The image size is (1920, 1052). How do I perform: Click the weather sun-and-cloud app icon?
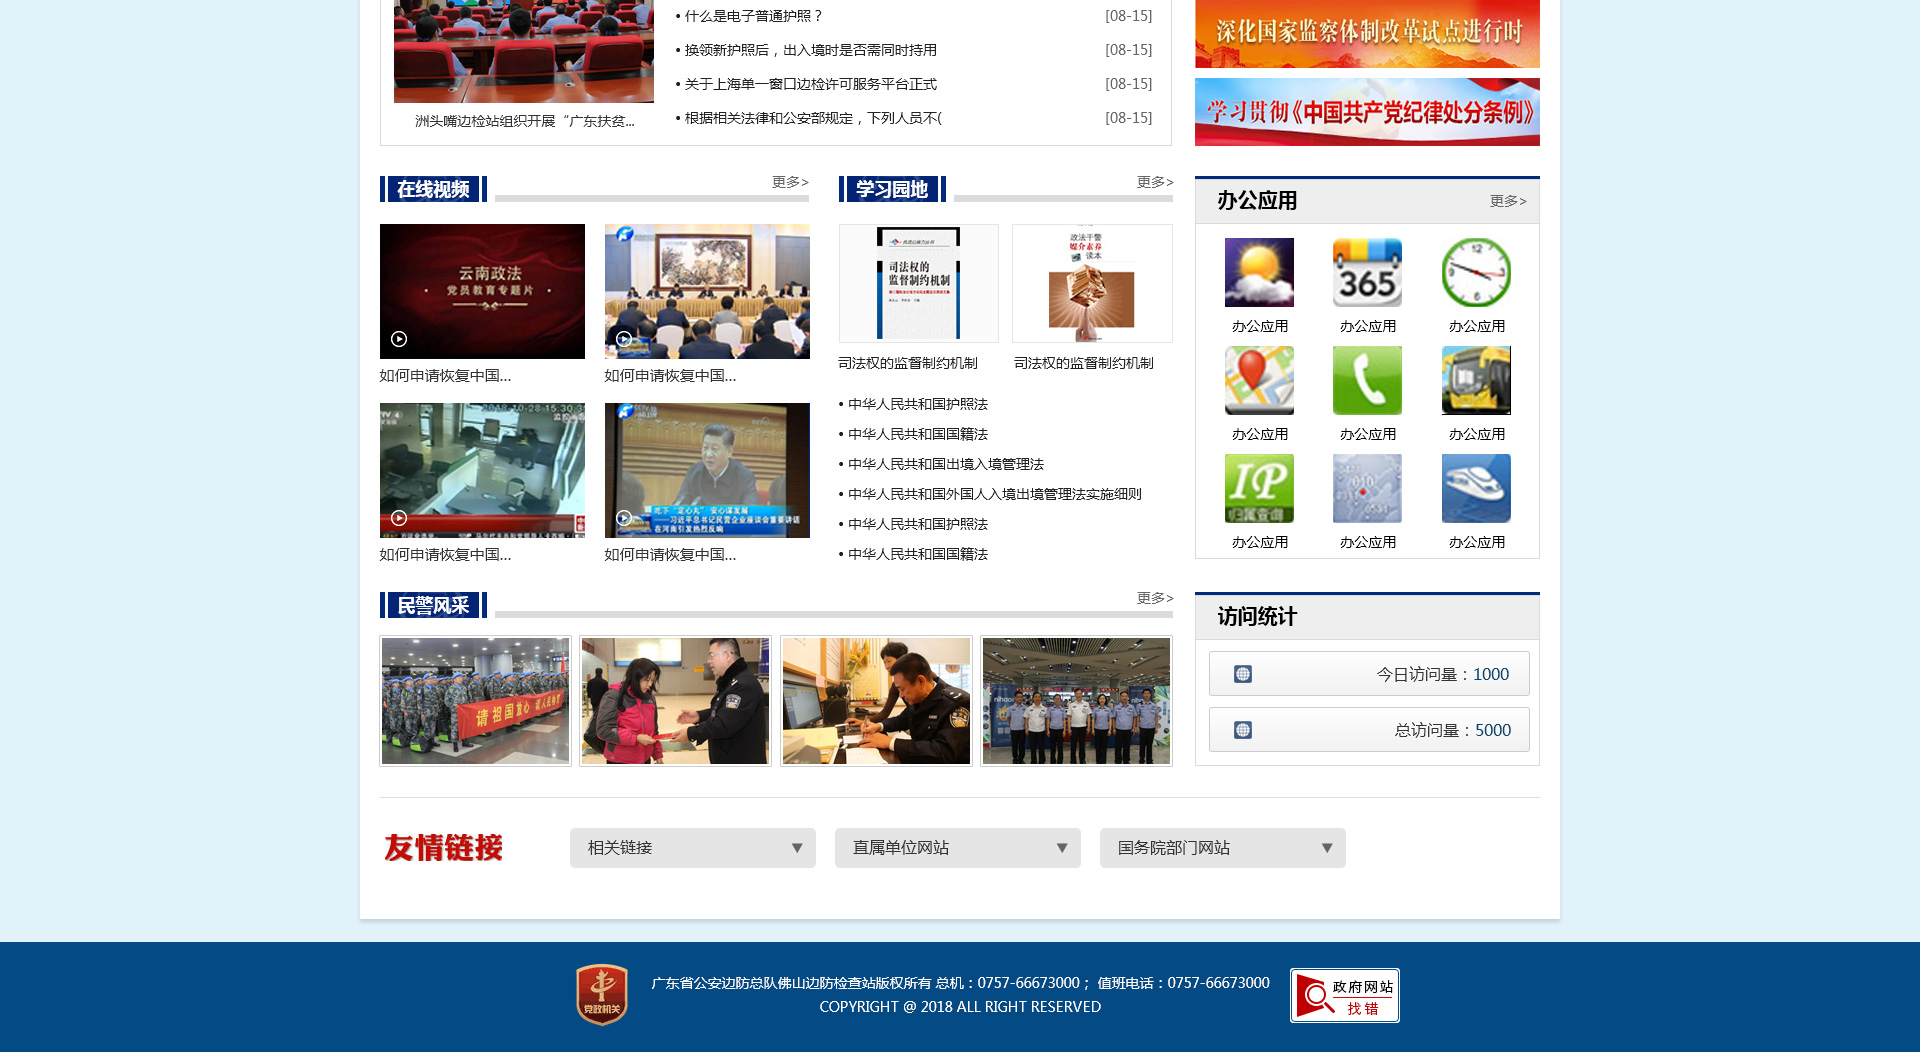(x=1259, y=273)
